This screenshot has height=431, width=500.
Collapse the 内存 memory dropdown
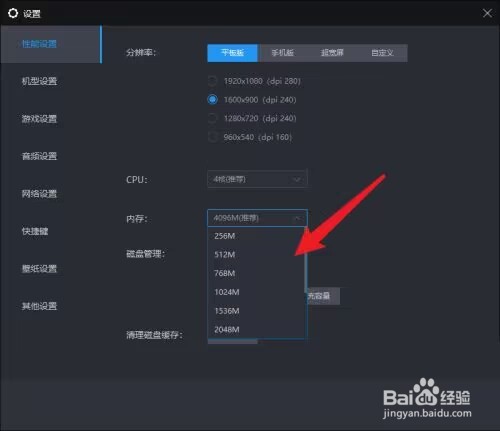coord(257,218)
